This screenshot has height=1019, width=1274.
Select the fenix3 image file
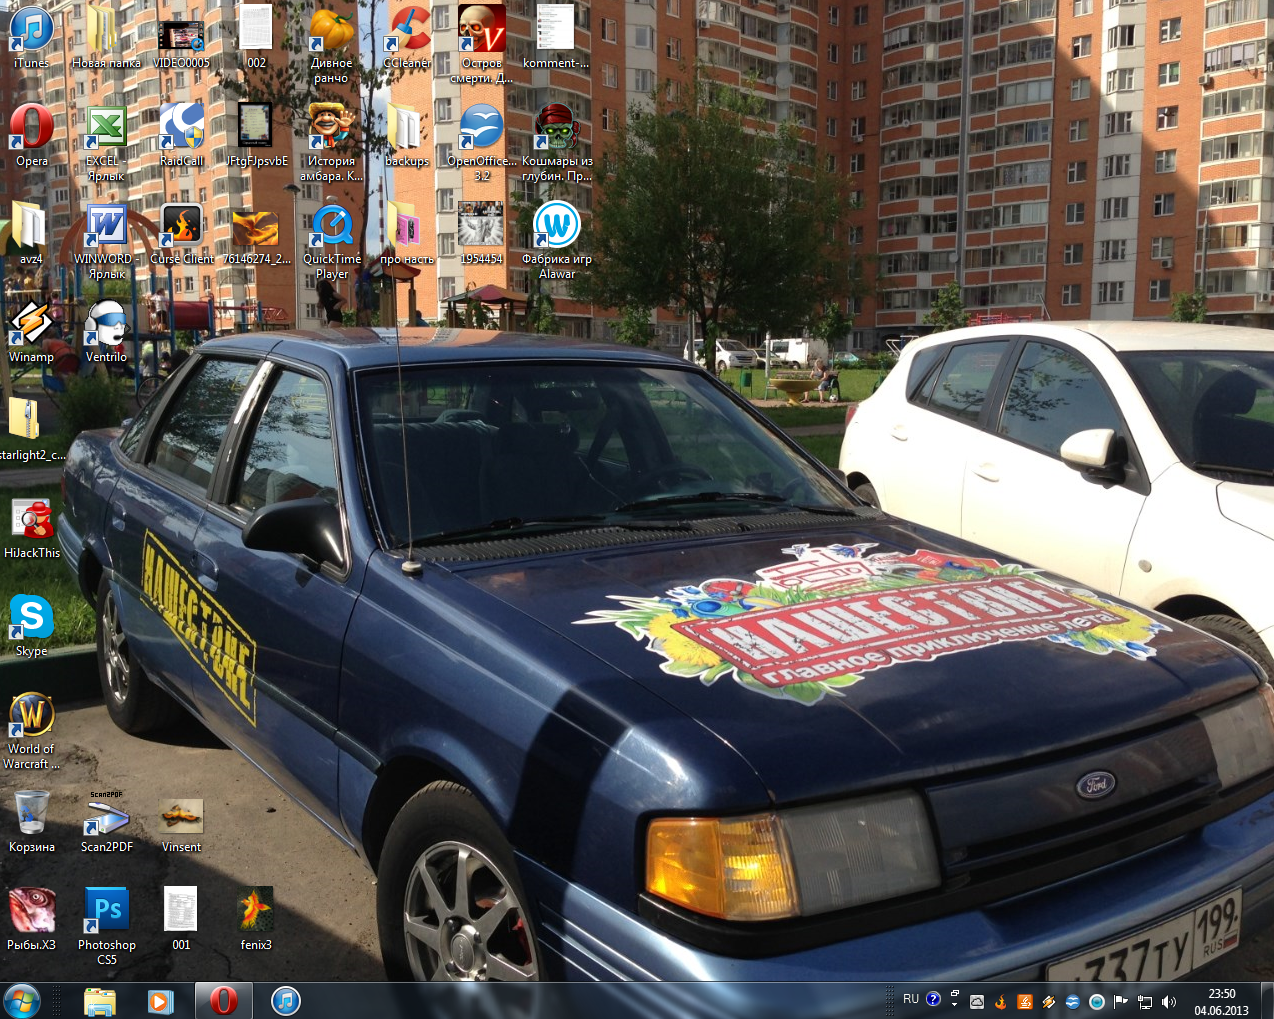(x=256, y=920)
